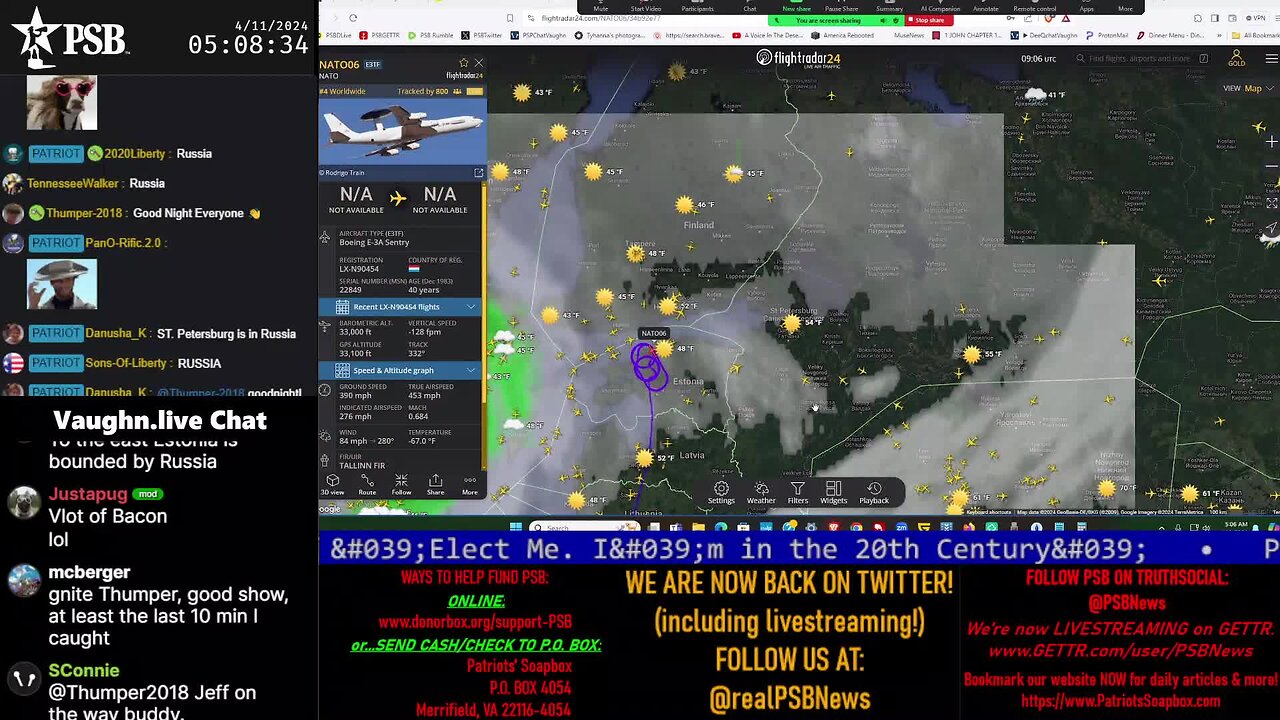Open the Weather layer options
The image size is (1280, 720).
[761, 493]
